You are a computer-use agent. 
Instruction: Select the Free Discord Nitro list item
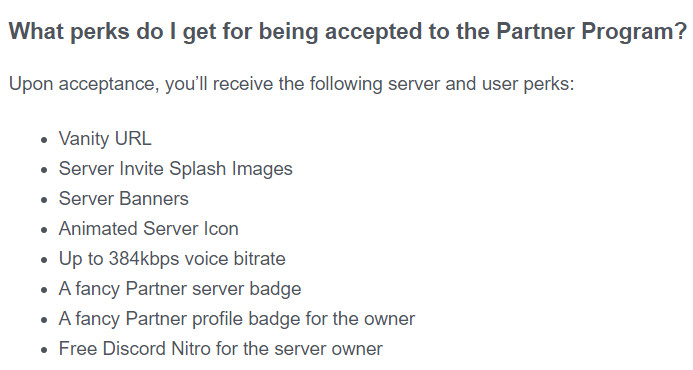click(221, 349)
